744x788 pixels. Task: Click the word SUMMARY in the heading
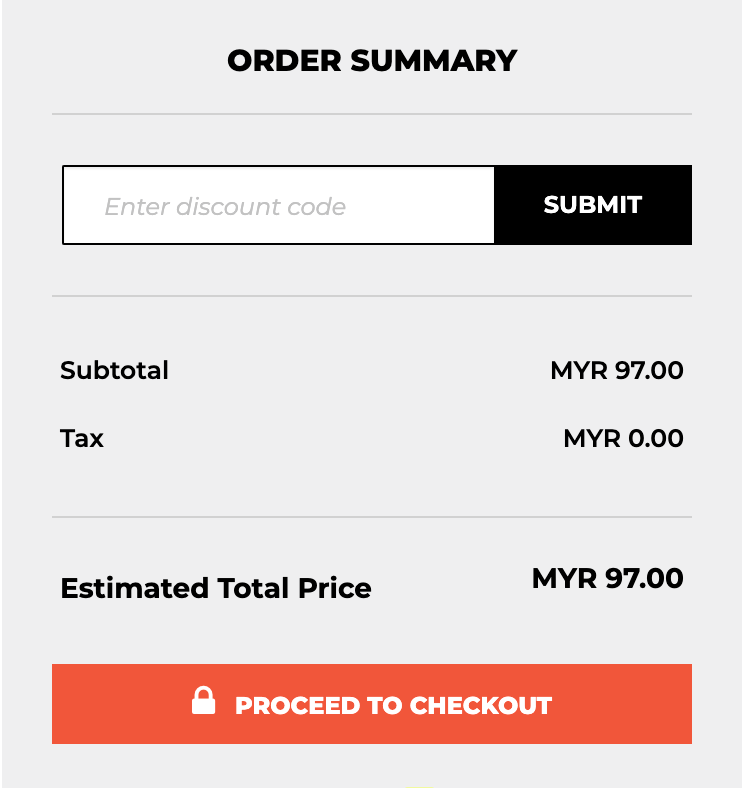tap(433, 61)
